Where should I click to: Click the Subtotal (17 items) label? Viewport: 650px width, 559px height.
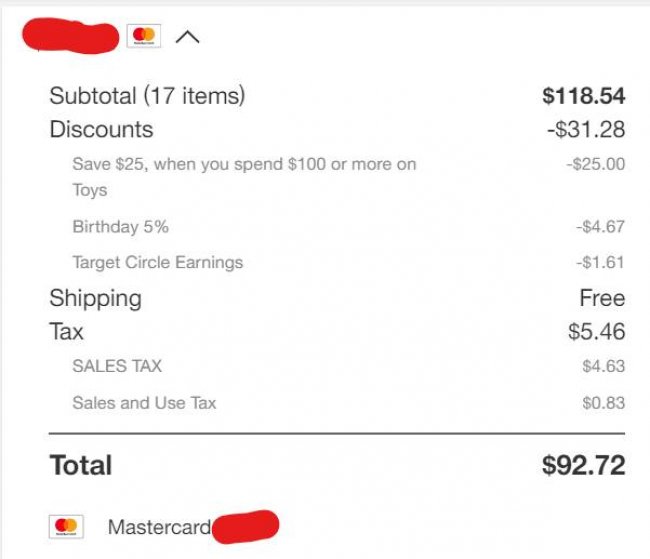pos(147,96)
